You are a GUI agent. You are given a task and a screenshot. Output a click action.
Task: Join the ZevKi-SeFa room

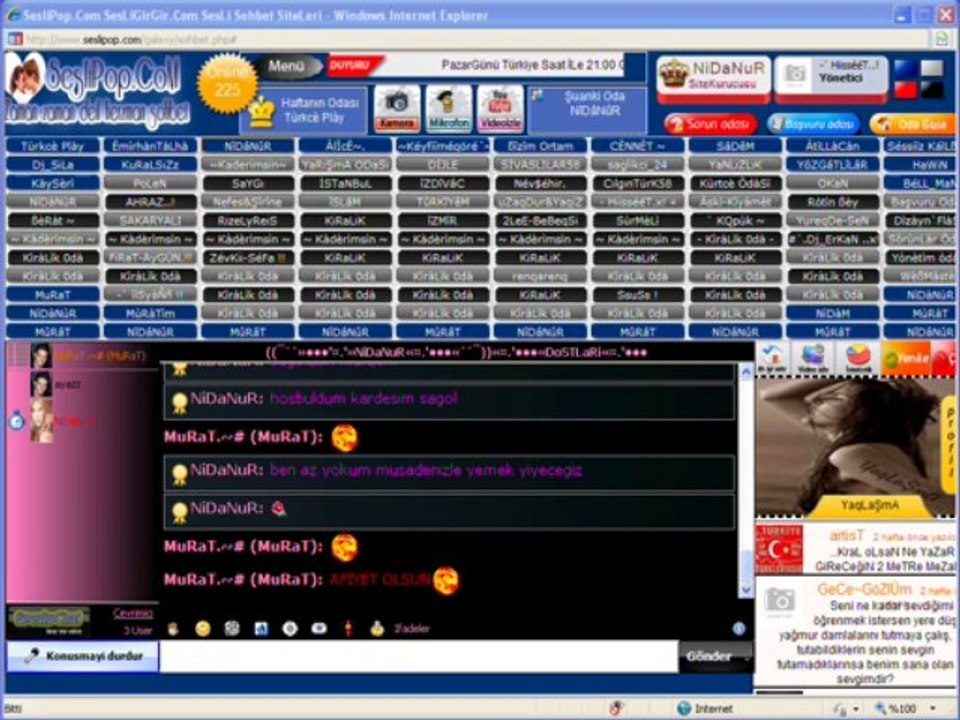(248, 258)
